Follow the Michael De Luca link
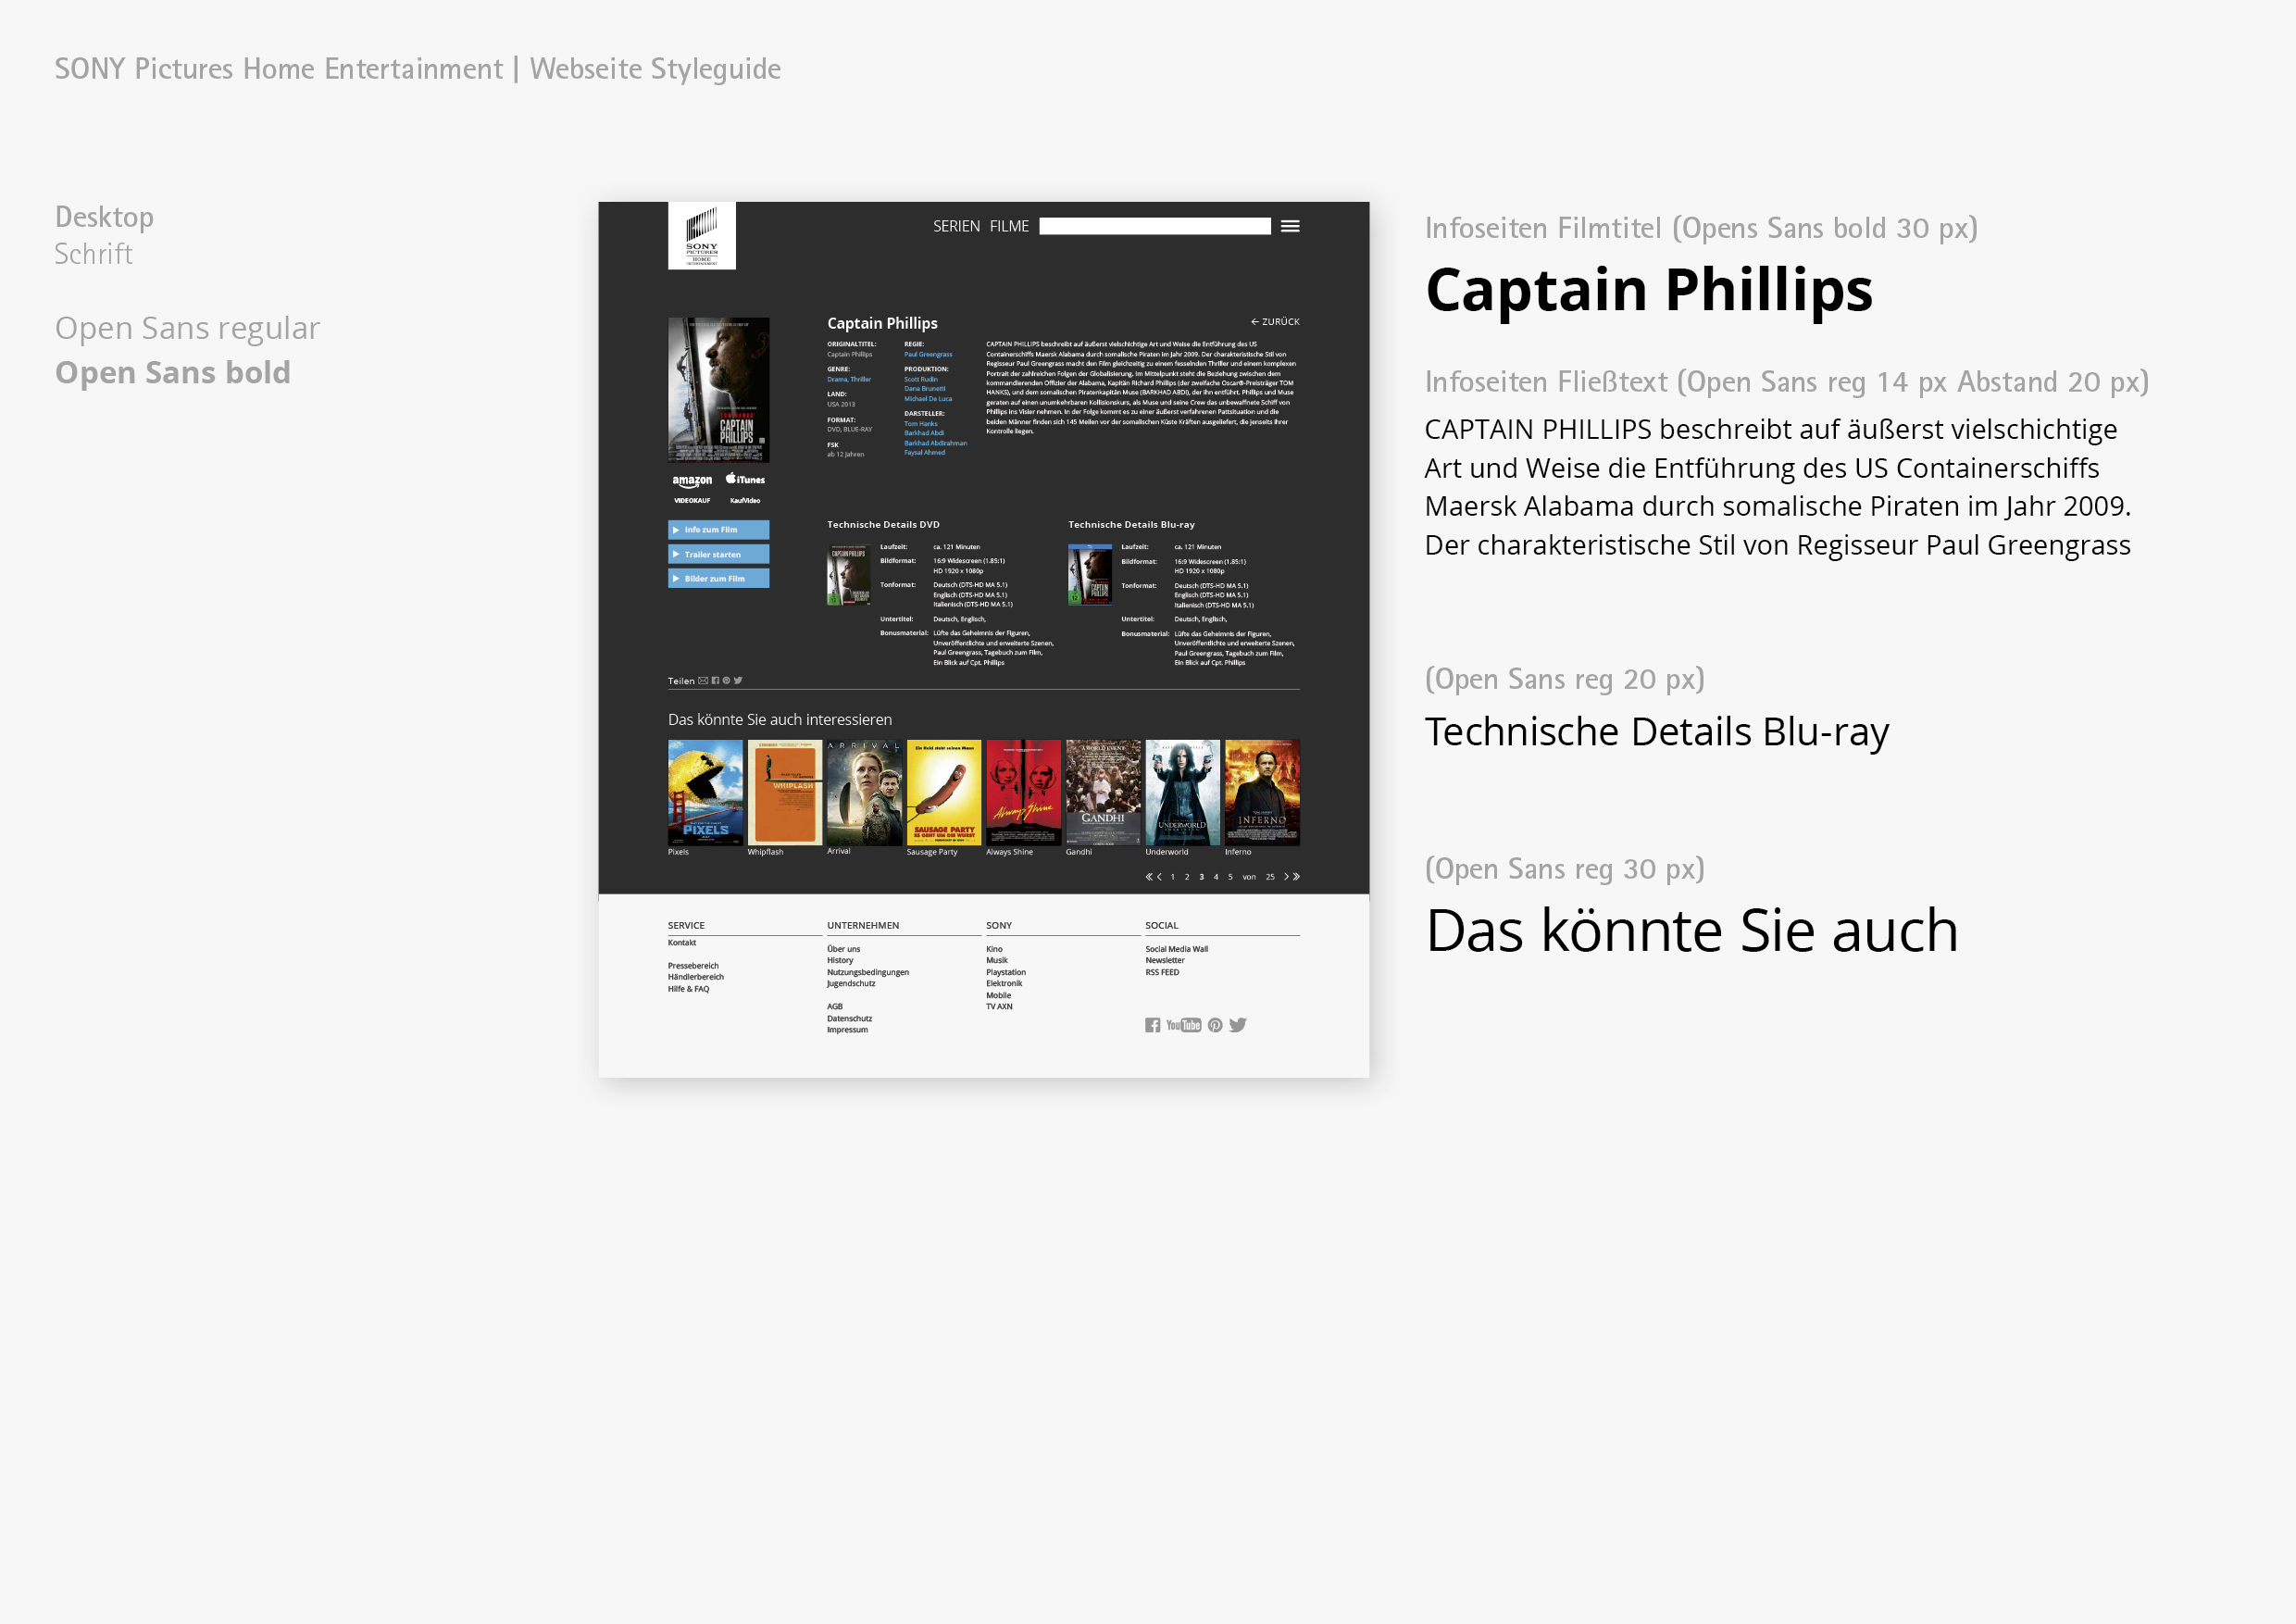2296x1624 pixels. point(928,399)
